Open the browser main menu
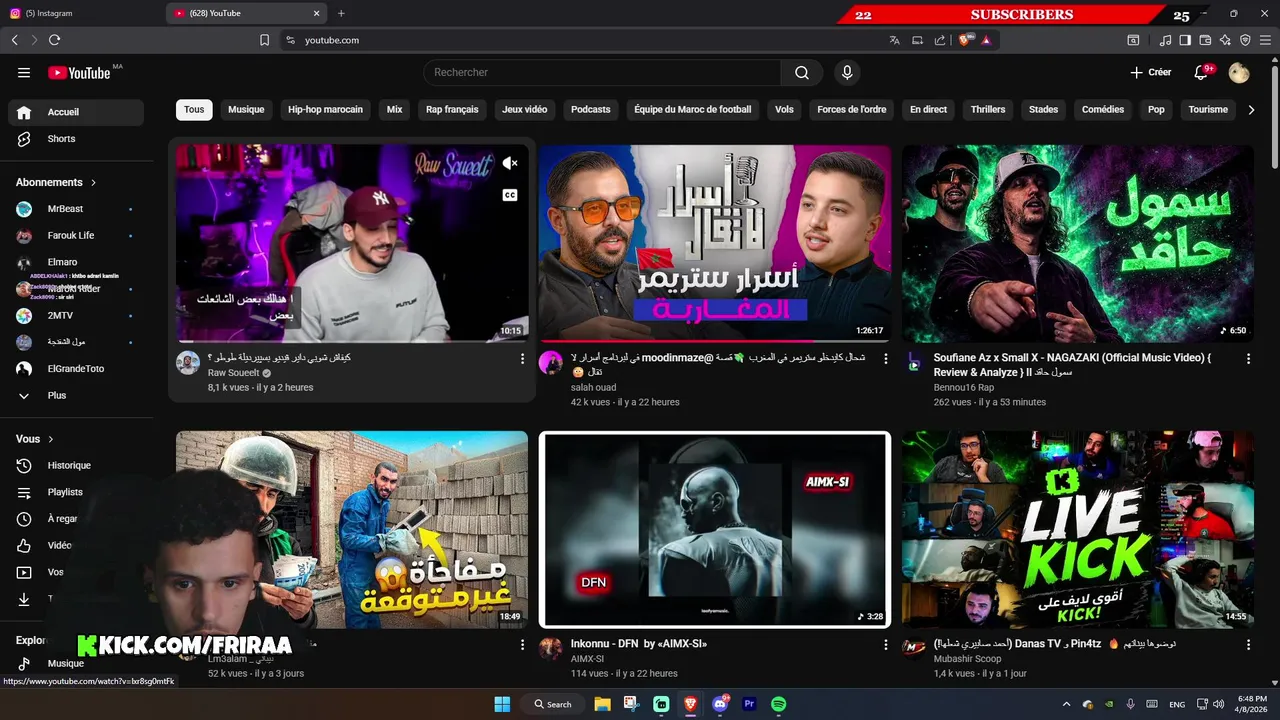This screenshot has width=1280, height=720. tap(1265, 40)
